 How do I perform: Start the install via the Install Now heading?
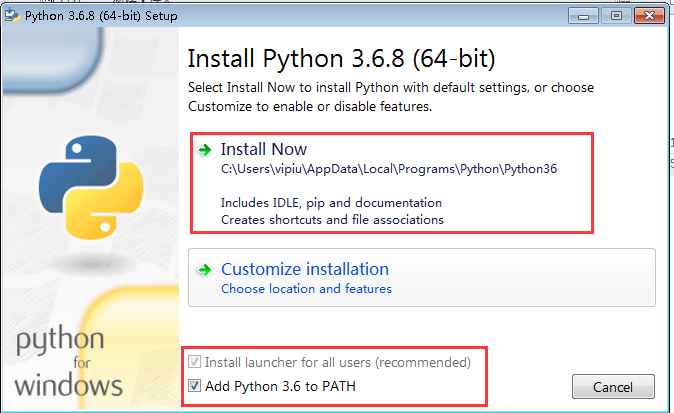pos(264,149)
